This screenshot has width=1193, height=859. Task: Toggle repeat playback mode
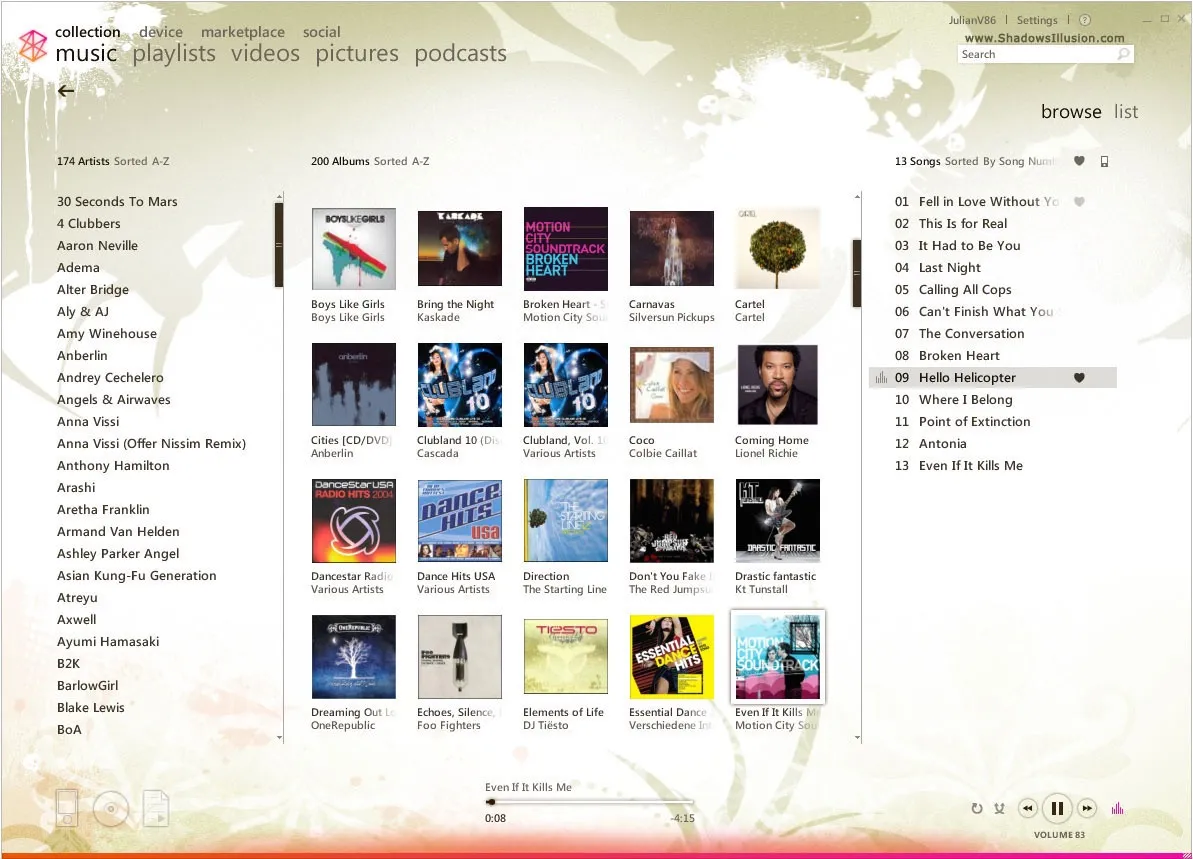coord(977,807)
